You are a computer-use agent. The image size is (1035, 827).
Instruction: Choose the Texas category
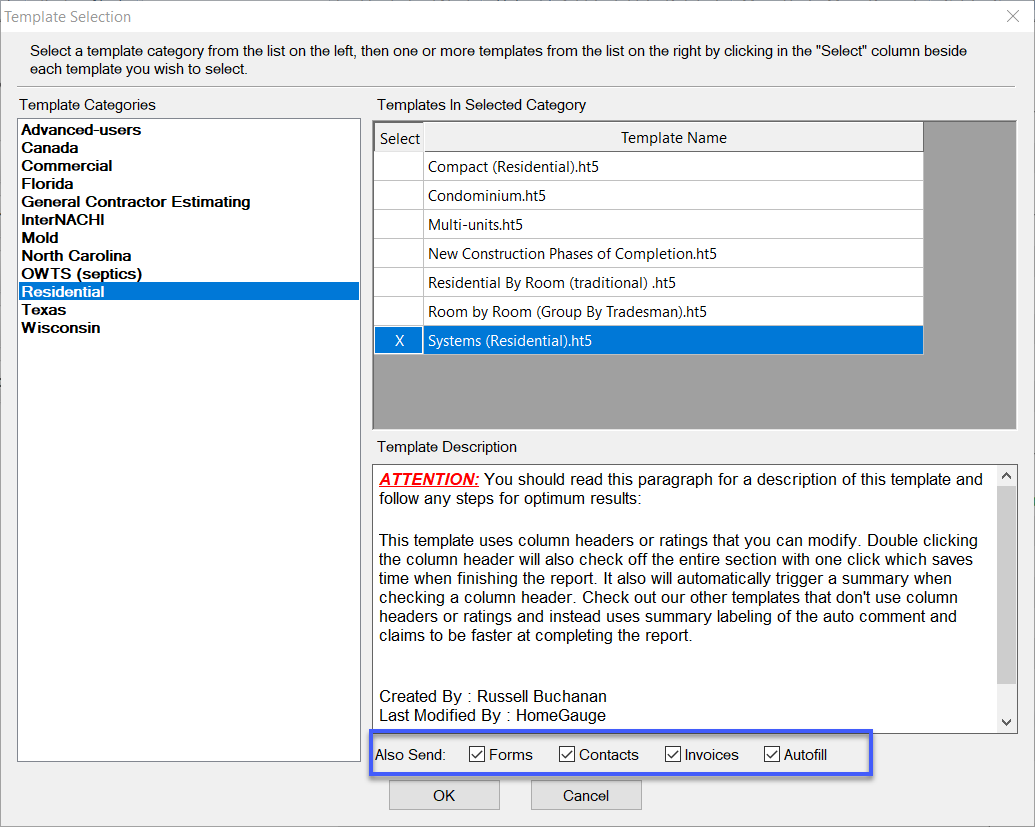[x=43, y=309]
